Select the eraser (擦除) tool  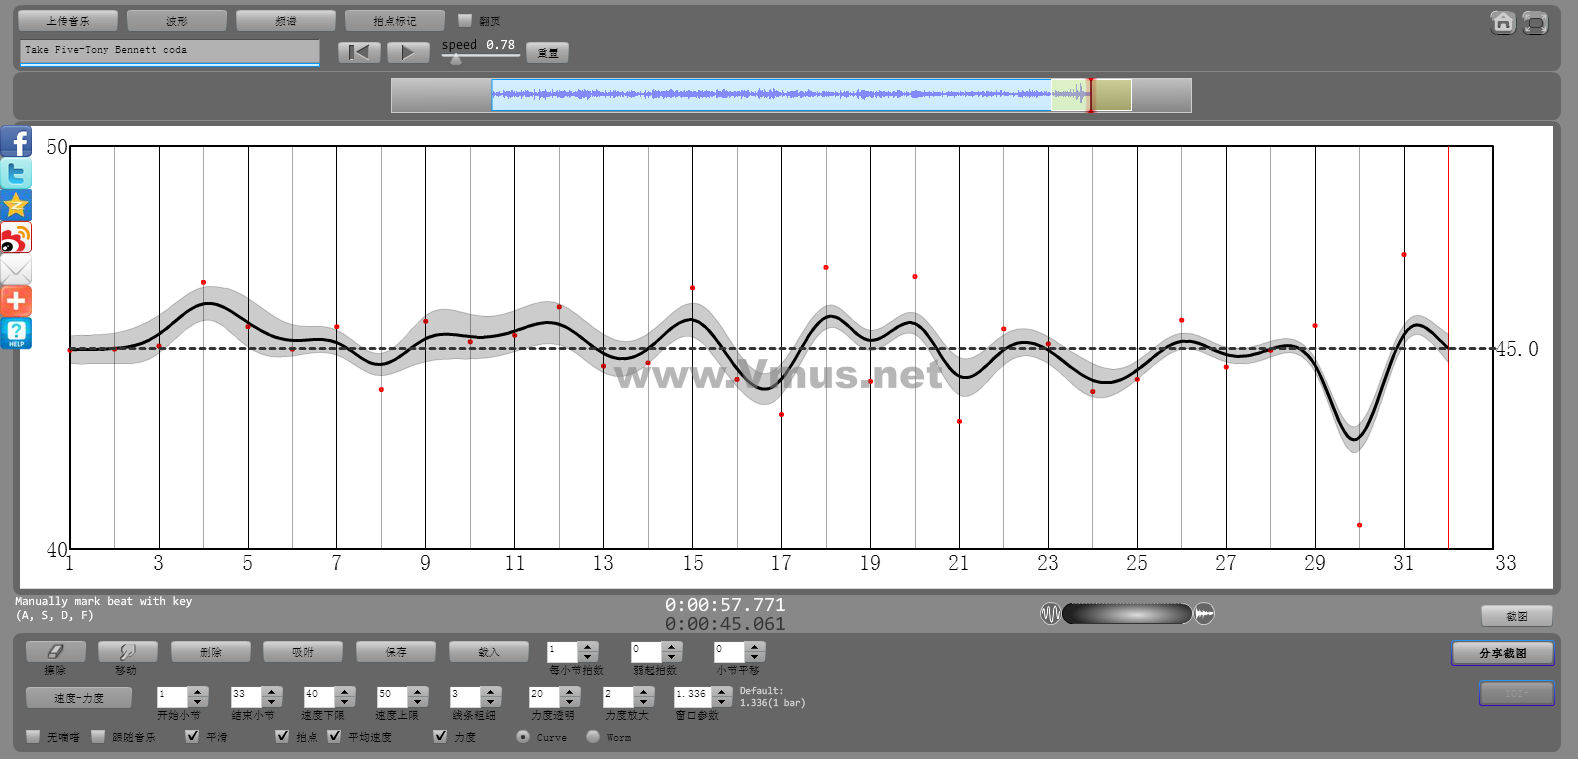[55, 652]
